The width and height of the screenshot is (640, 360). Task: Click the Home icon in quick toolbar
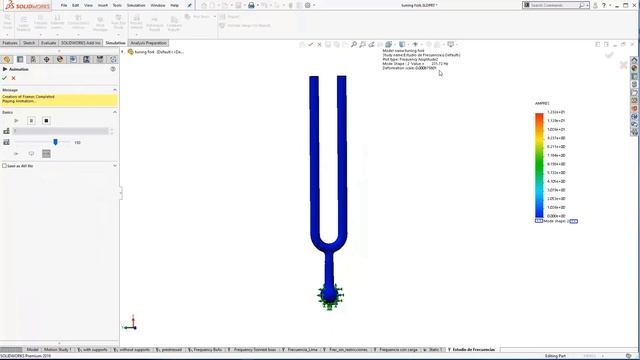click(204, 5)
